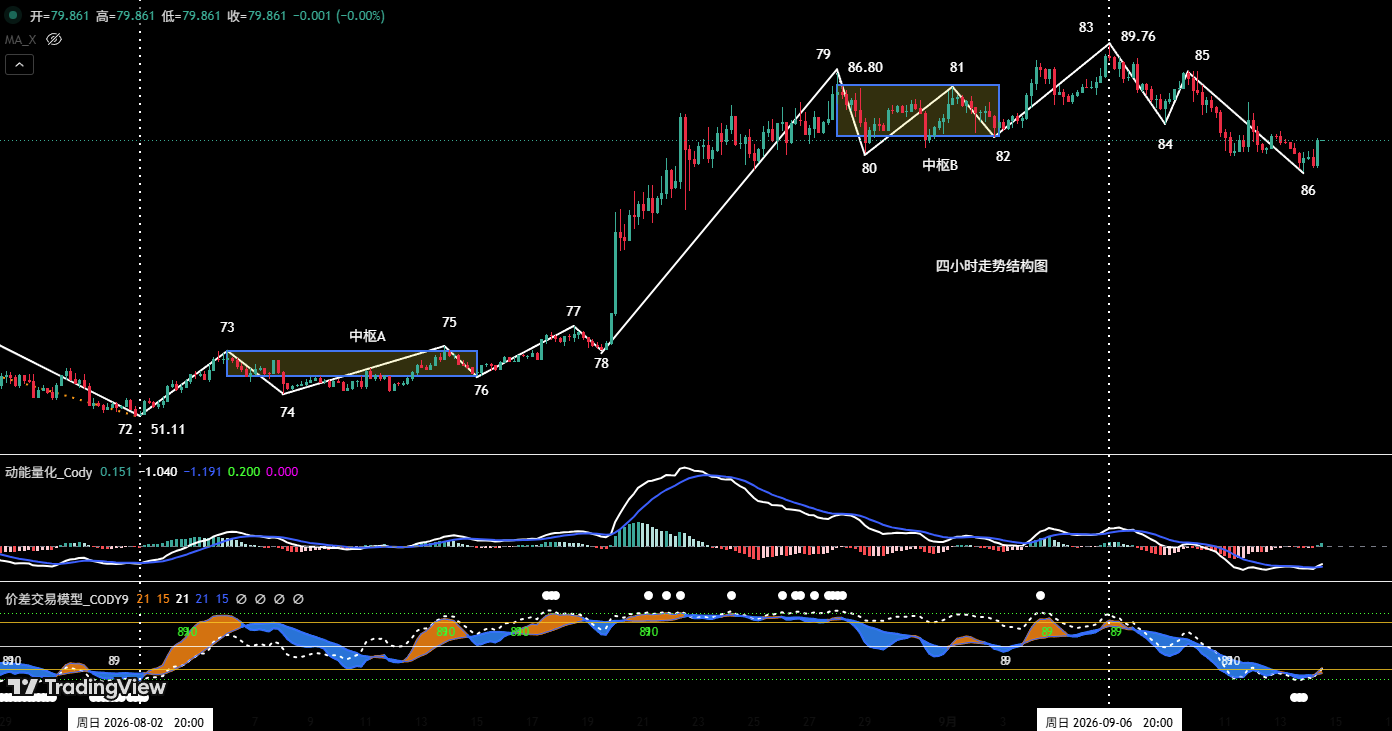
Task: Click the orange 21 value in CODY9 legend
Action: tap(143, 599)
